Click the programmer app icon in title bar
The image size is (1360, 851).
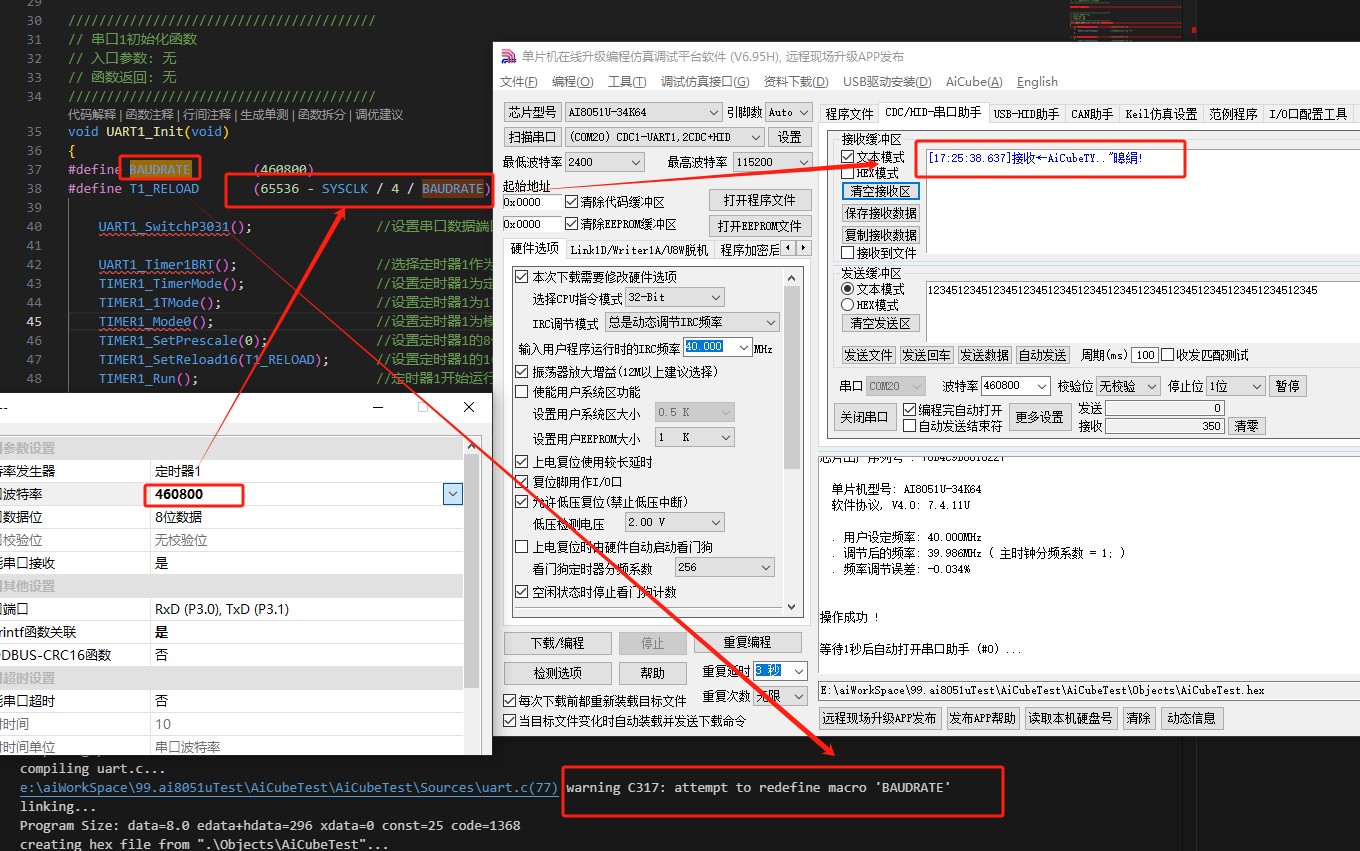(509, 57)
